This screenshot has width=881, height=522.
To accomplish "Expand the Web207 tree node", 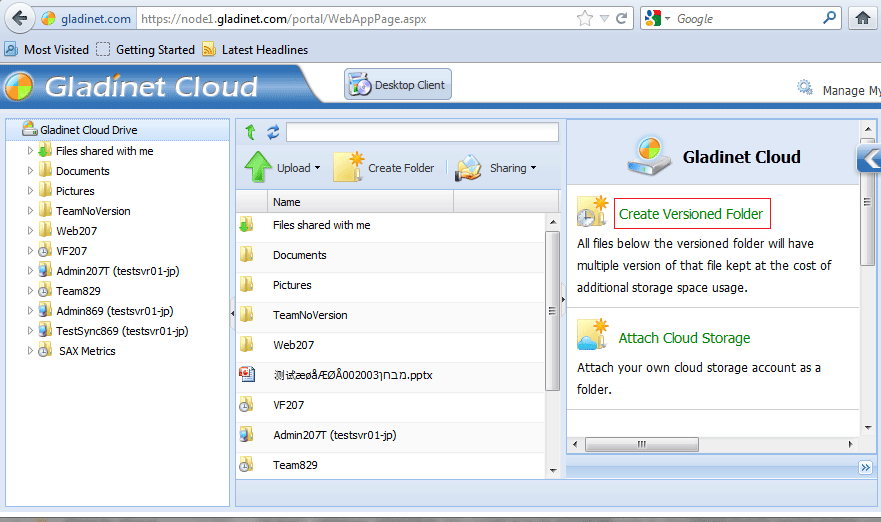I will tap(30, 230).
